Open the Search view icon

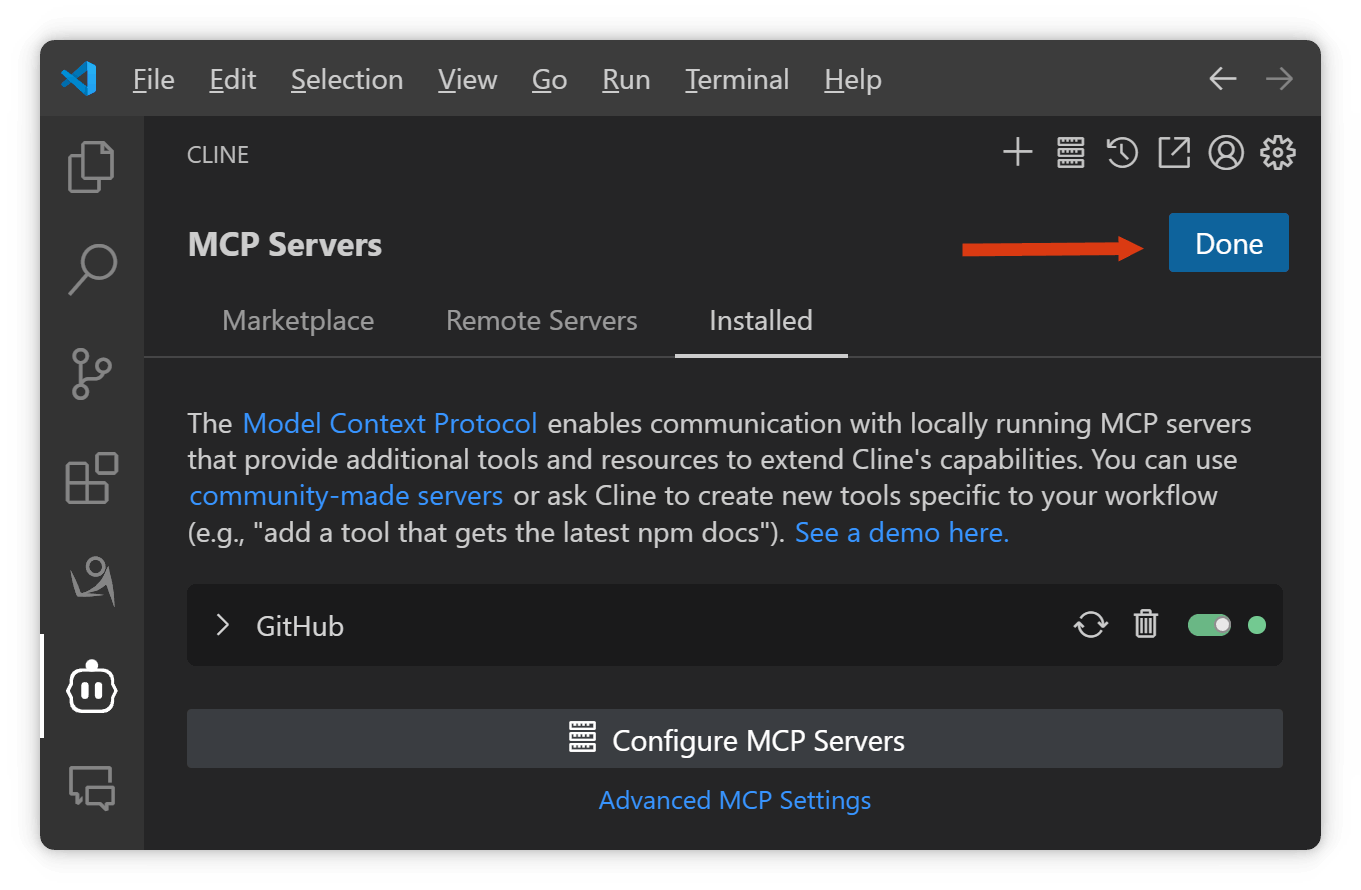coord(91,269)
